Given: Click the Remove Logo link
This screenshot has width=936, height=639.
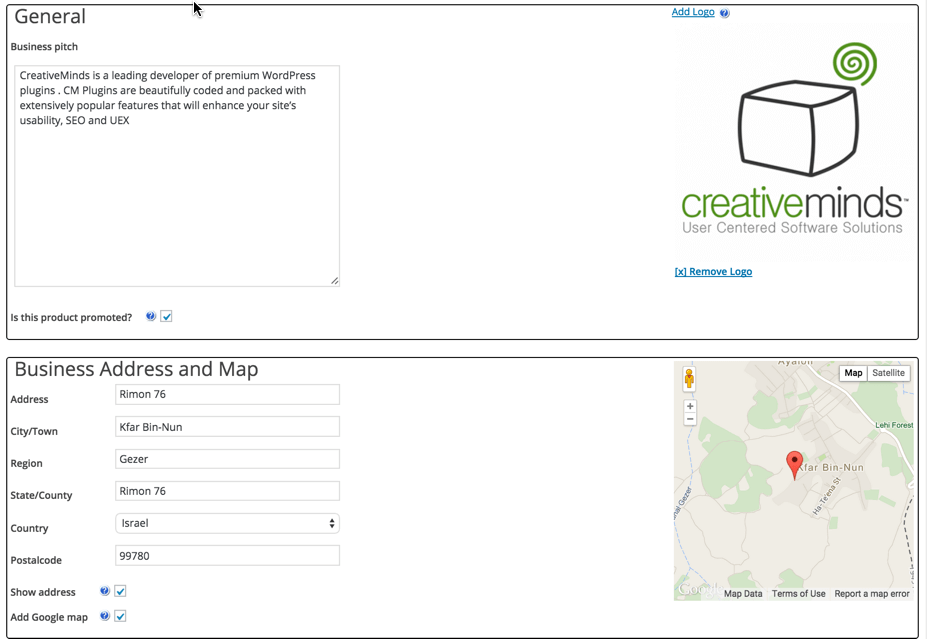Looking at the screenshot, I should pos(713,271).
